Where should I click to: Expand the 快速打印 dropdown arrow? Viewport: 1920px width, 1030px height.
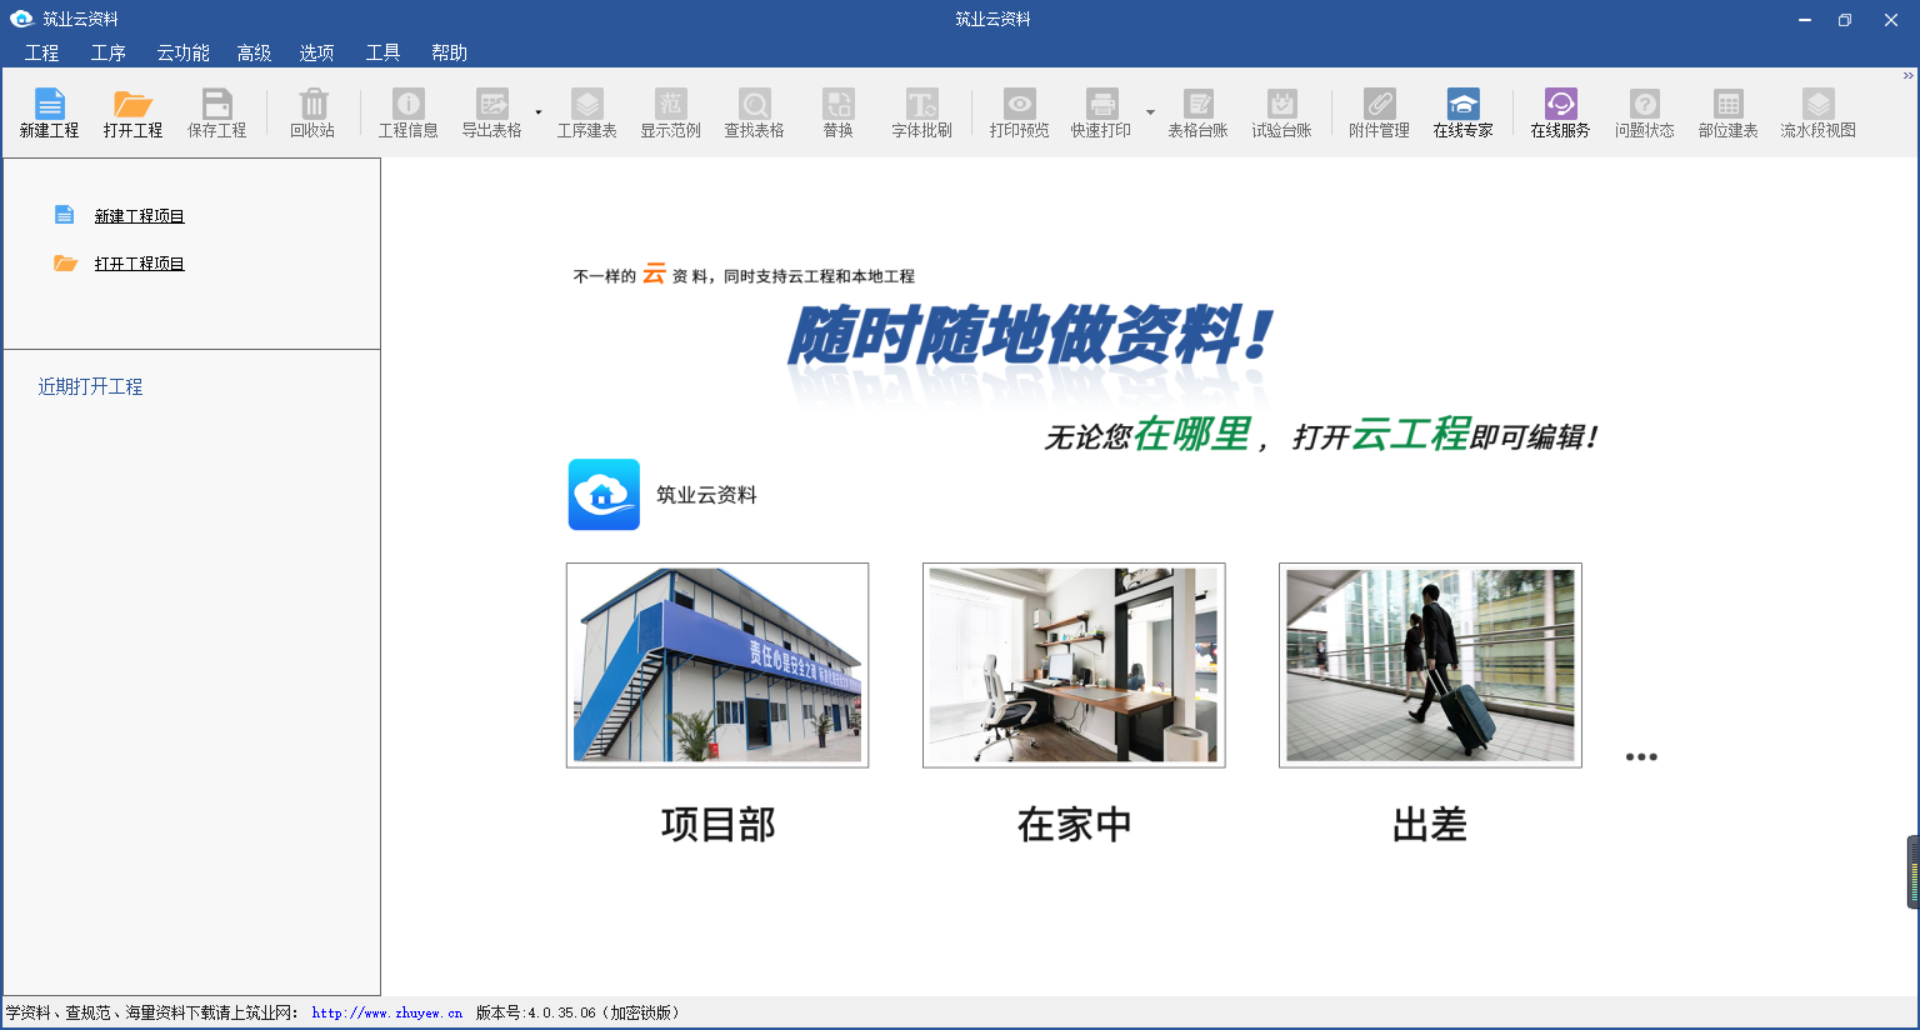pos(1150,112)
